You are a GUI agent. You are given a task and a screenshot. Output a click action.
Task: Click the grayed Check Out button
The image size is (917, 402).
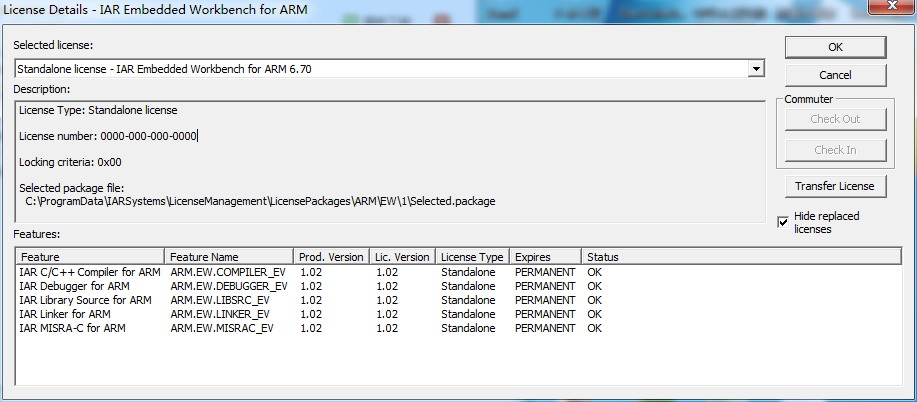(835, 119)
